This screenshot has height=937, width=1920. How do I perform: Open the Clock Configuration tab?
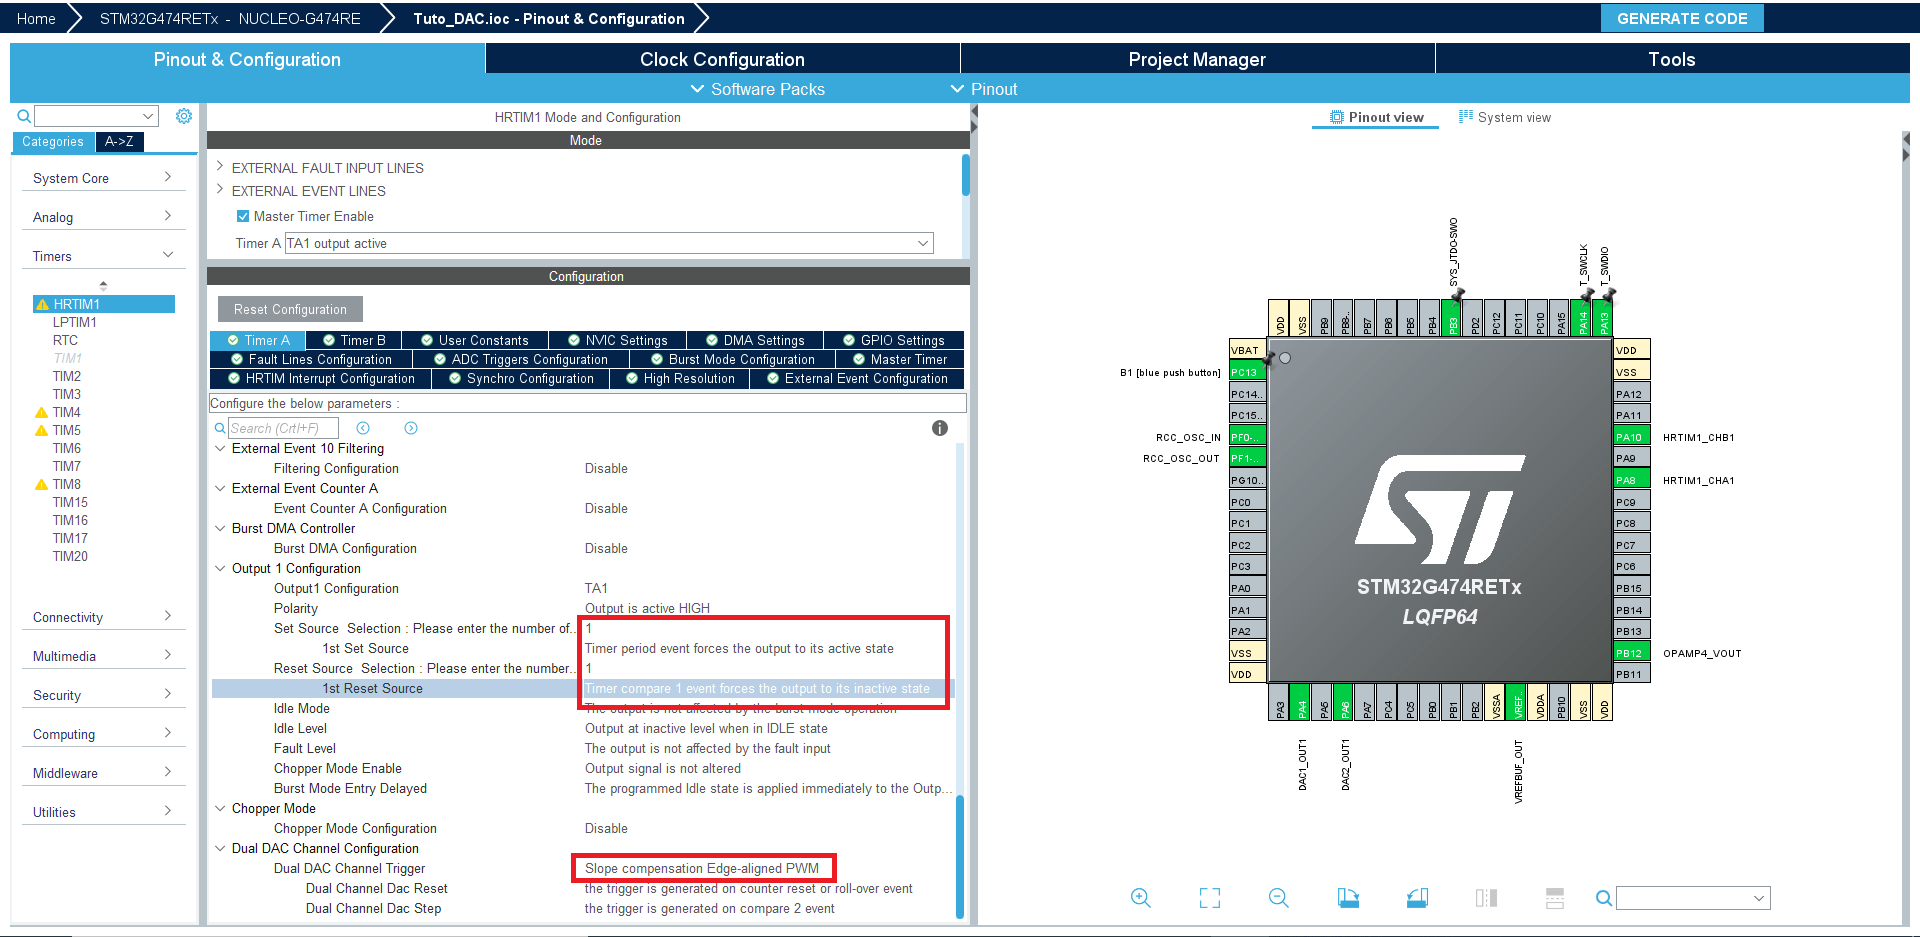tap(722, 59)
